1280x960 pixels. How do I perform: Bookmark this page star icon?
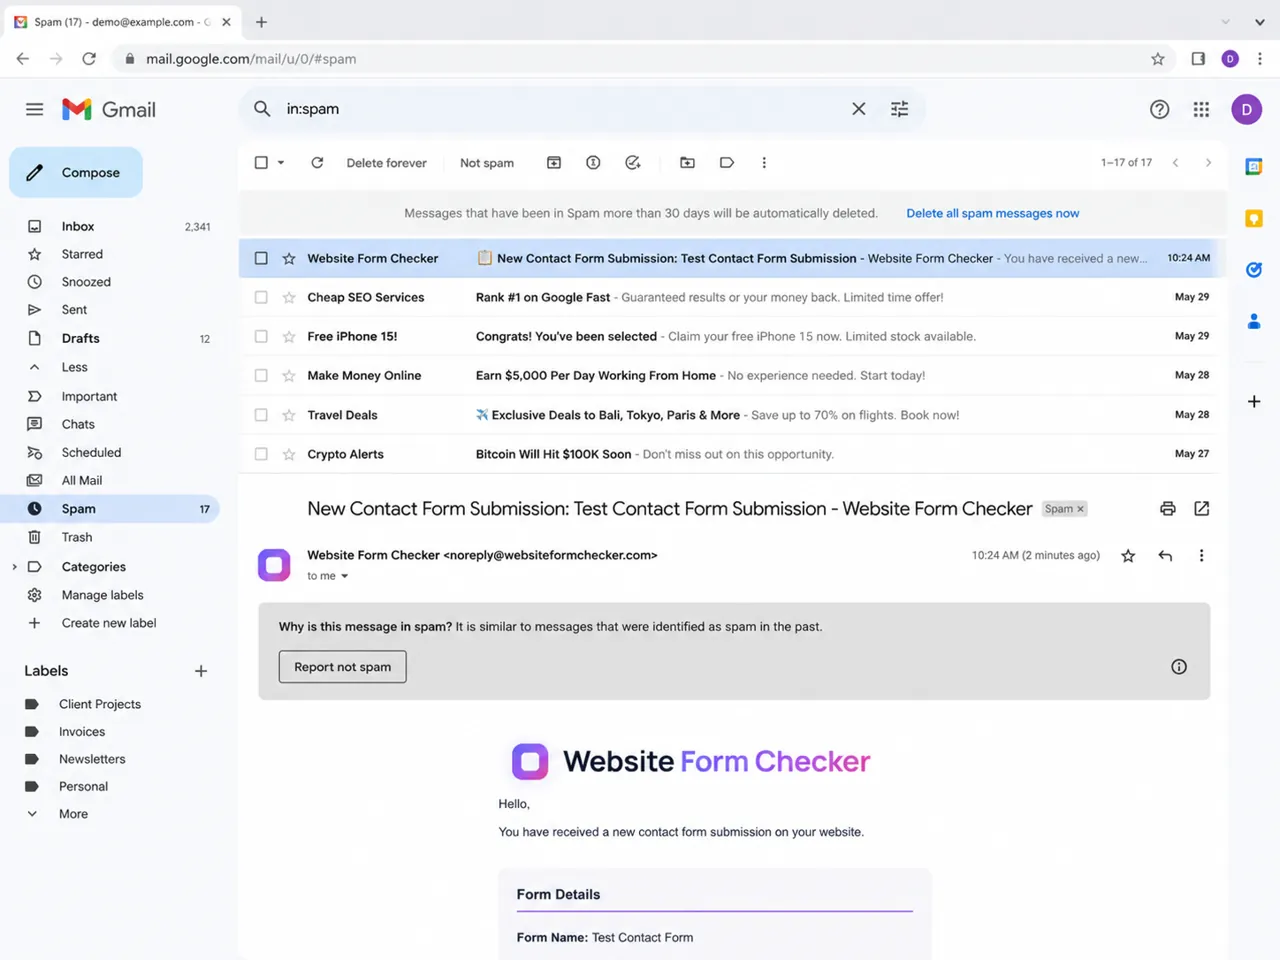tap(1158, 59)
